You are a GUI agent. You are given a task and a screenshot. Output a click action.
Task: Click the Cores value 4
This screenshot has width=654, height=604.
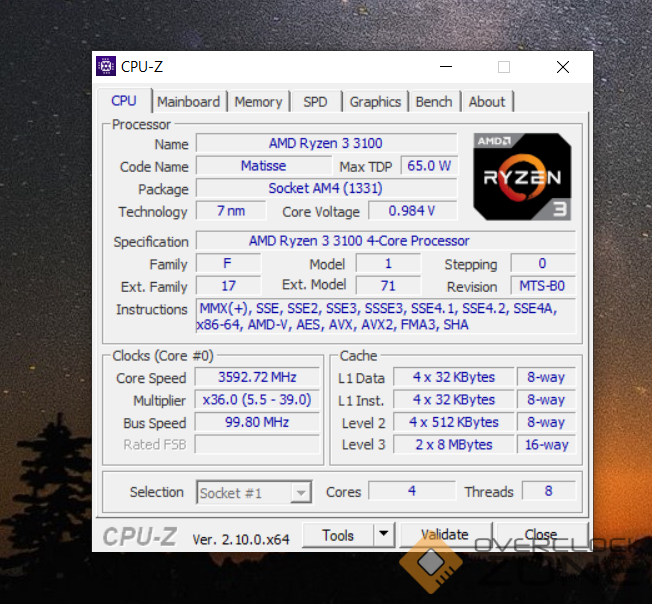412,491
